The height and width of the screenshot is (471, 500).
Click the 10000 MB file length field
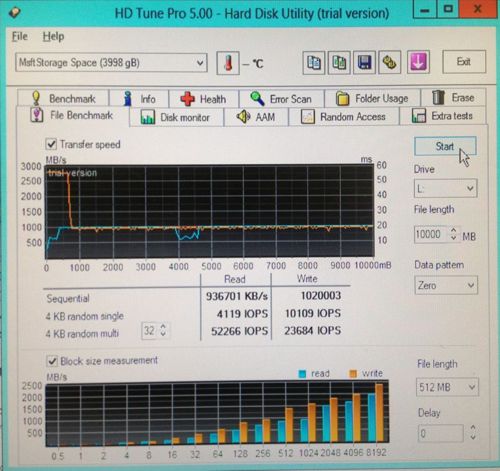431,234
